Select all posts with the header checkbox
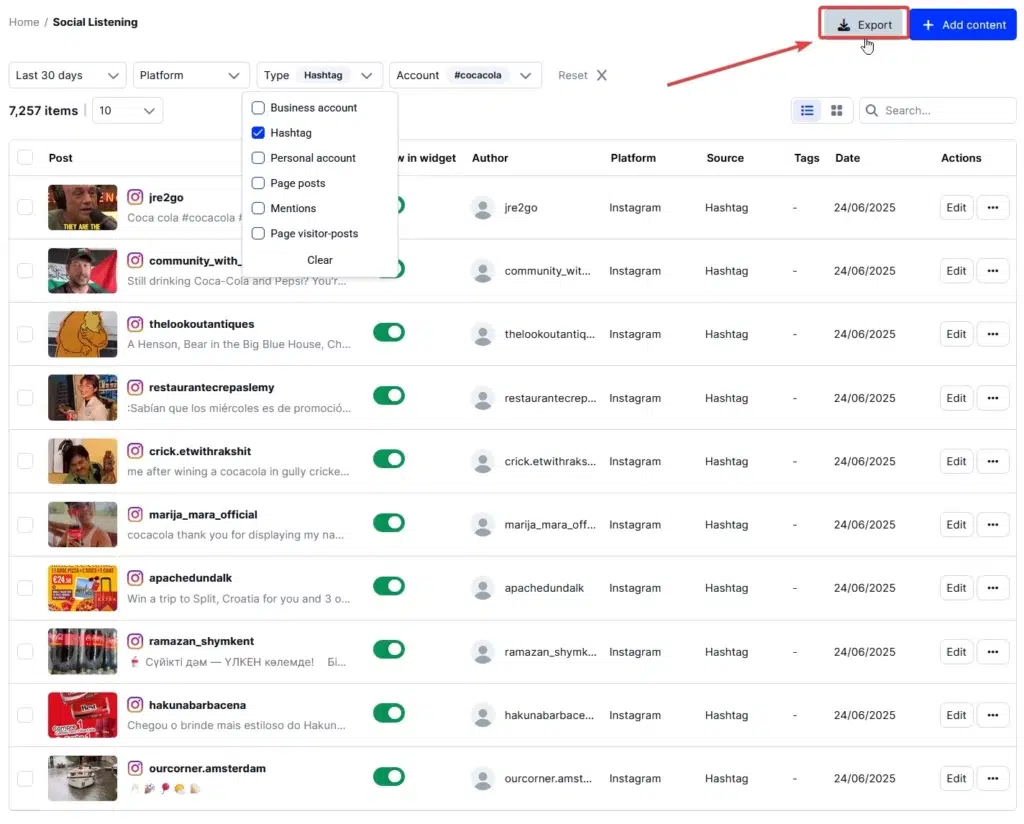The height and width of the screenshot is (824, 1024). click(x=25, y=157)
